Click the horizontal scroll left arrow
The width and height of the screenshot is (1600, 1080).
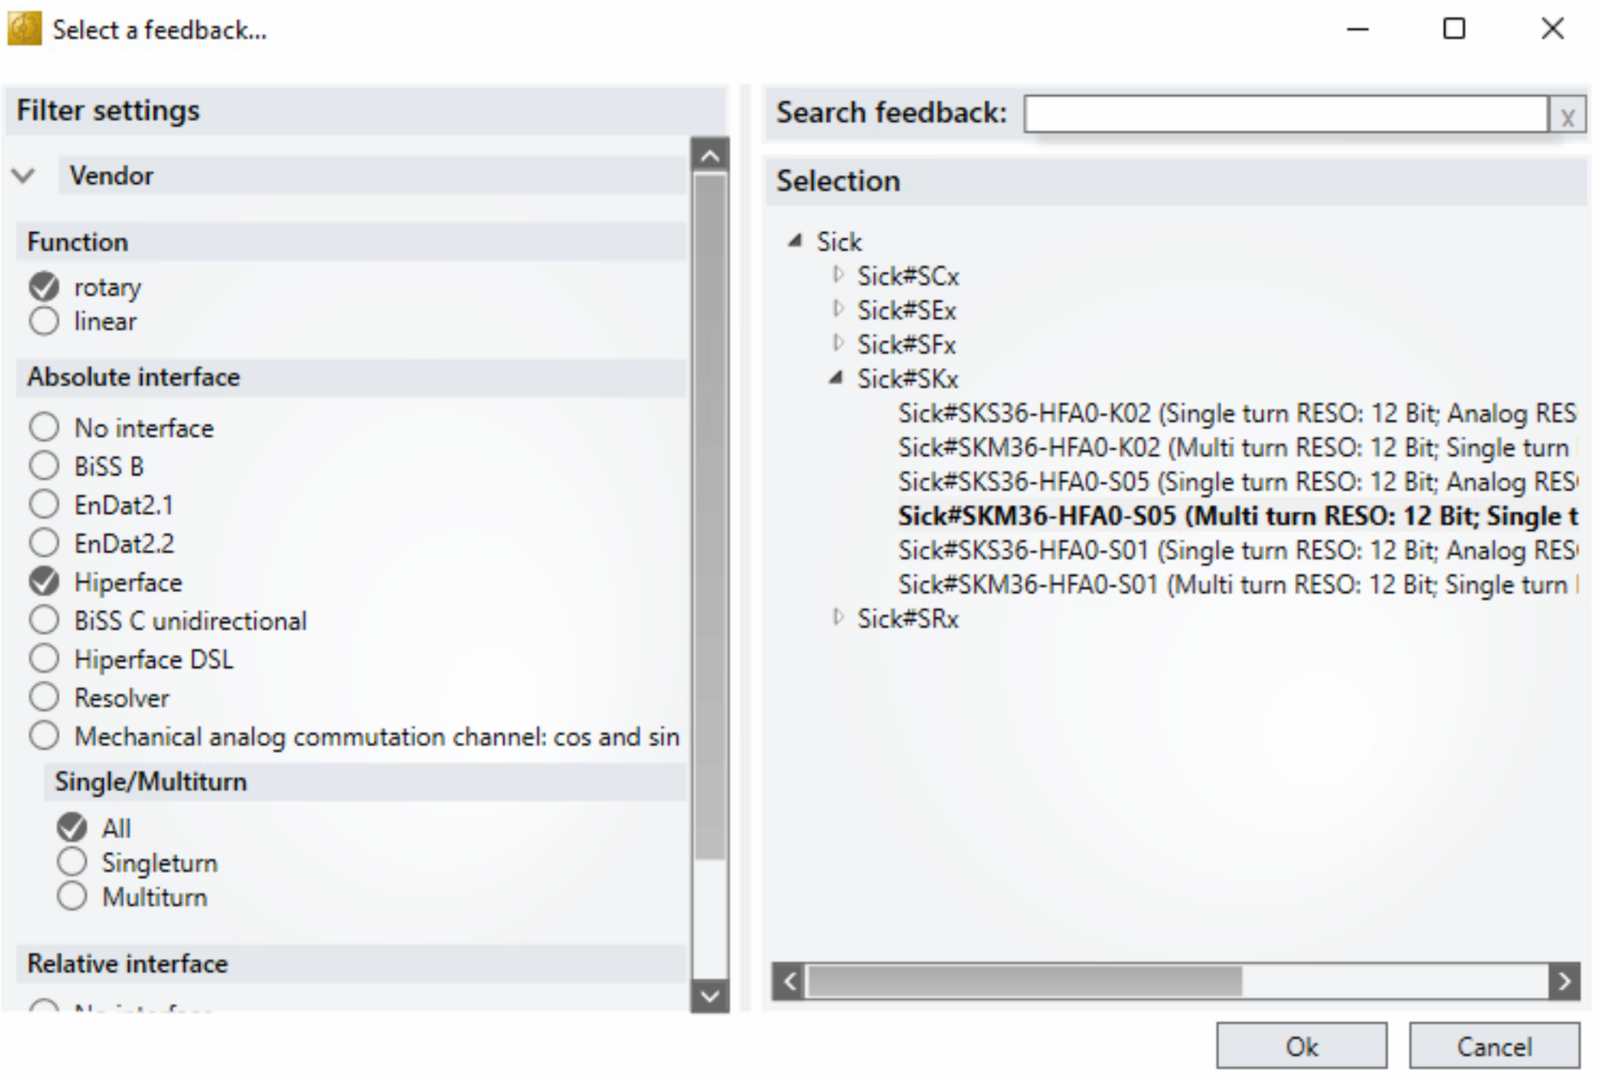[789, 981]
